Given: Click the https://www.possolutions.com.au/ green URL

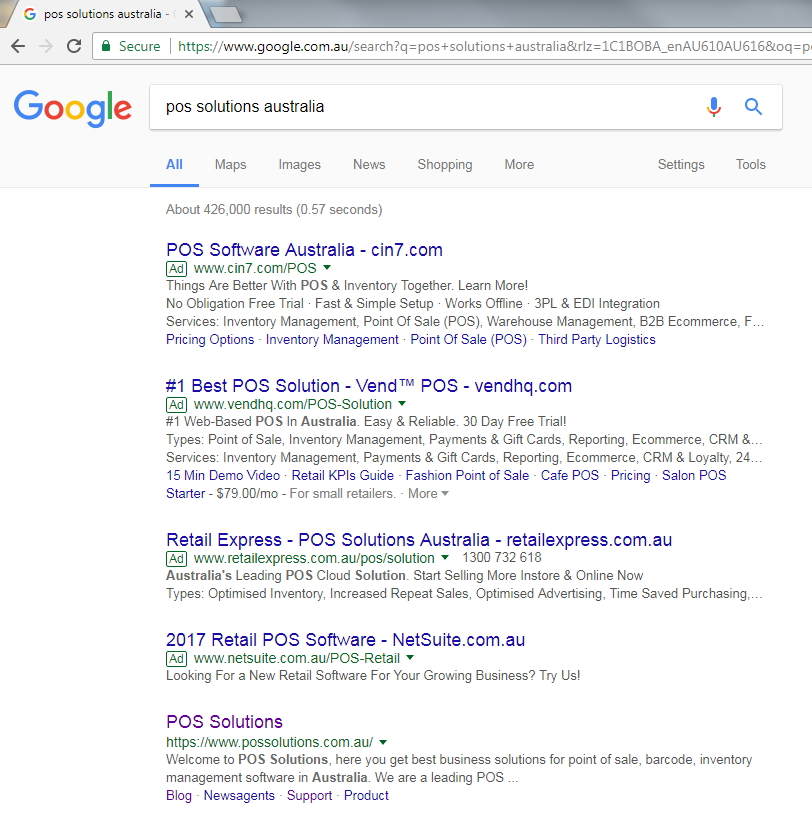Looking at the screenshot, I should [269, 742].
